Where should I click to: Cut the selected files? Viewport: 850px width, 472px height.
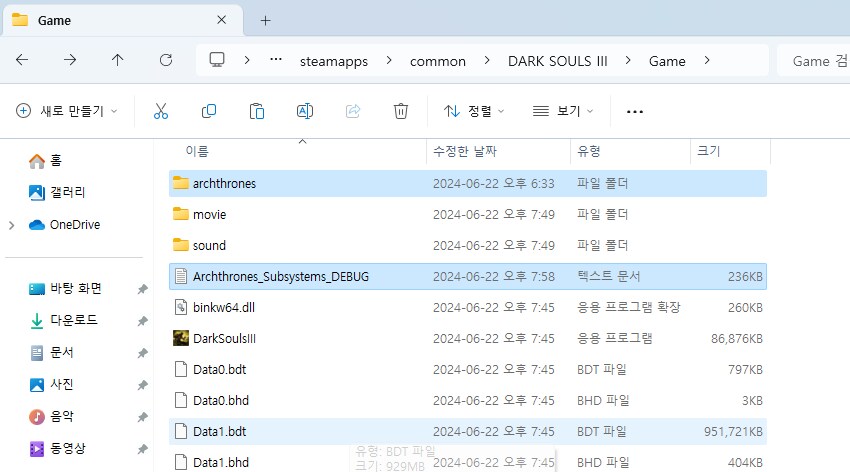(161, 111)
